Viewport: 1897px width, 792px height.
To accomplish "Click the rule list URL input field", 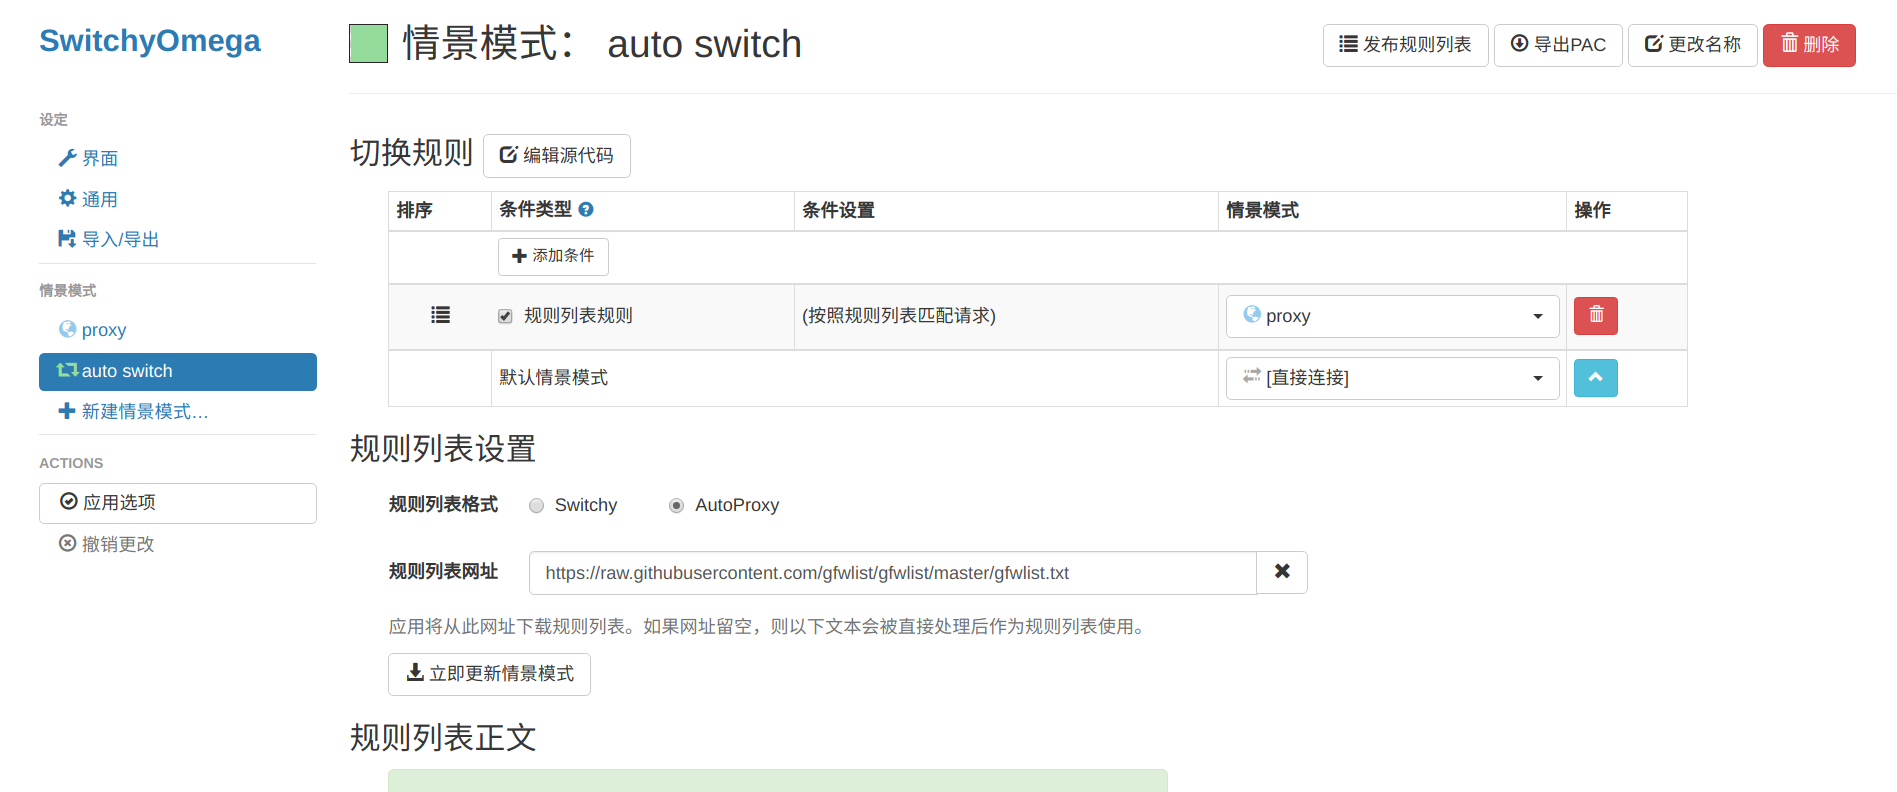I will click(x=892, y=573).
